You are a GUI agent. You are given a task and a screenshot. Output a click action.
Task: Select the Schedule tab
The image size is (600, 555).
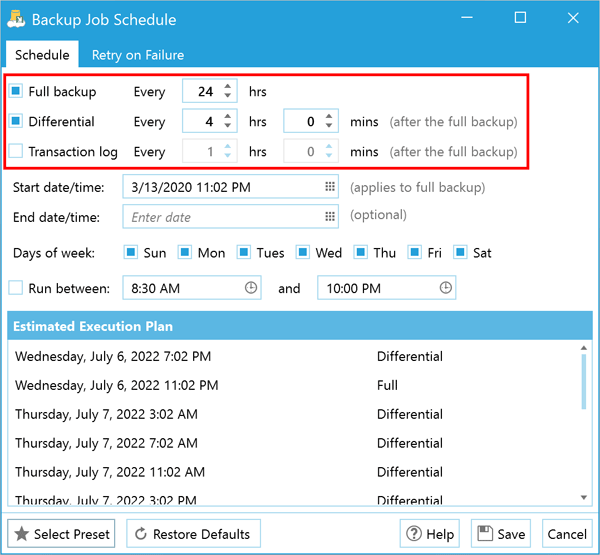(42, 55)
